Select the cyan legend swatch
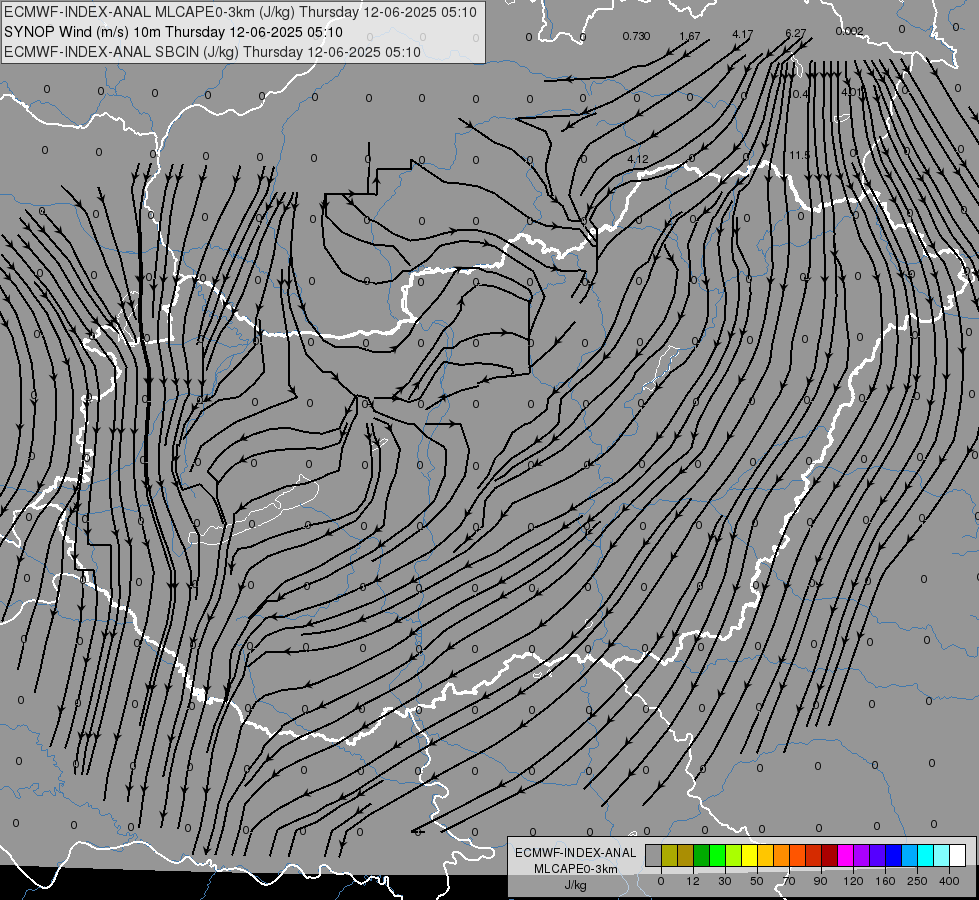 click(x=925, y=855)
